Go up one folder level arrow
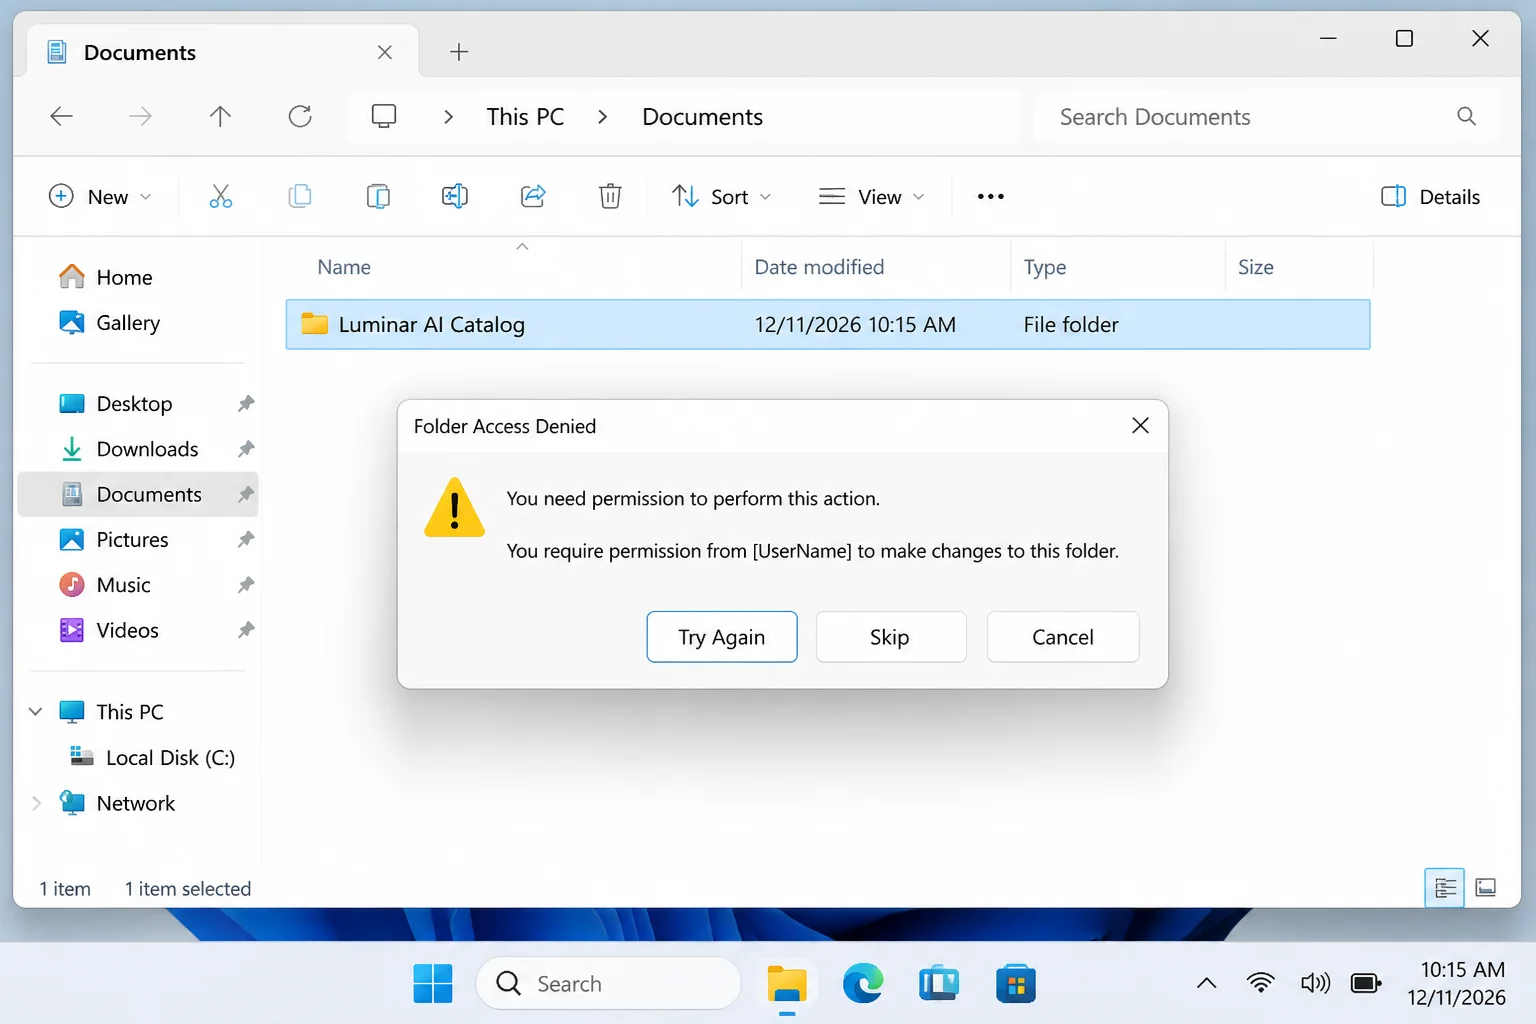Screen dimensions: 1536x1024 coord(220,116)
